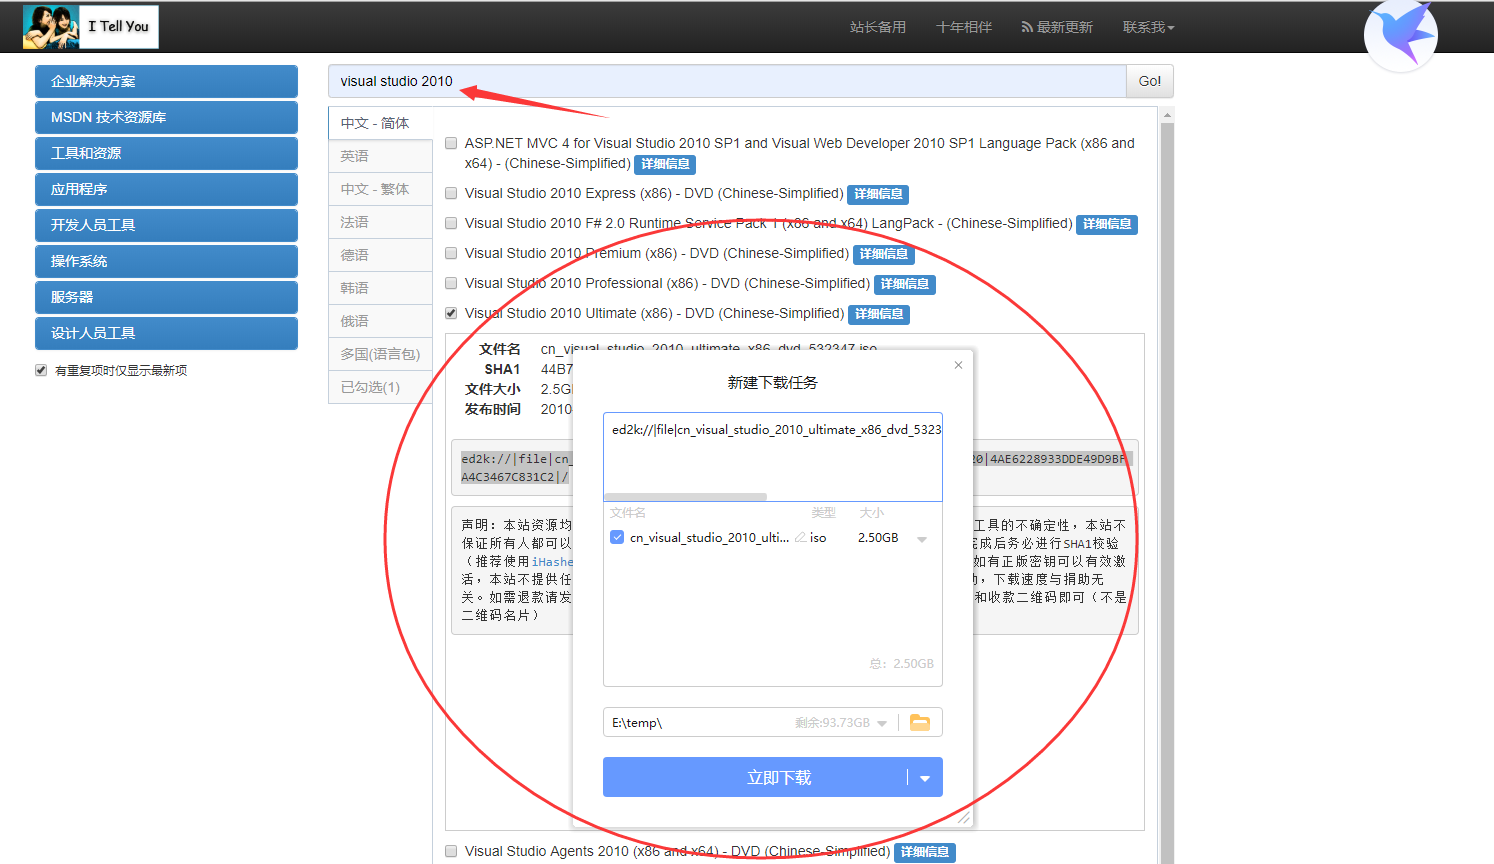Uncheck the Visual Studio 2010 Ultimate checkbox
Screen dimensions: 1494x864
(x=451, y=313)
